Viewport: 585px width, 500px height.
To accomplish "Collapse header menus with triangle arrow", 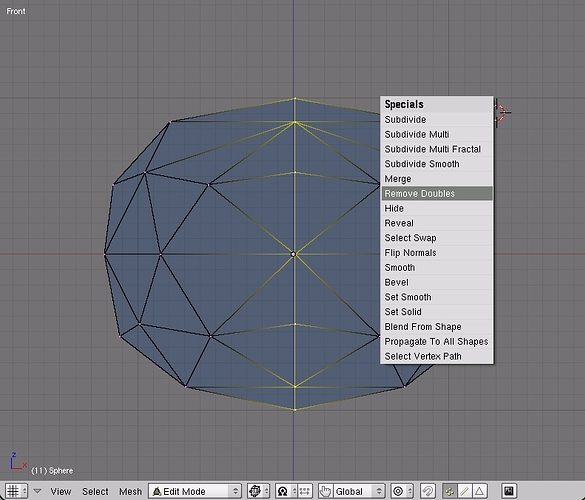I will pyautogui.click(x=37, y=491).
